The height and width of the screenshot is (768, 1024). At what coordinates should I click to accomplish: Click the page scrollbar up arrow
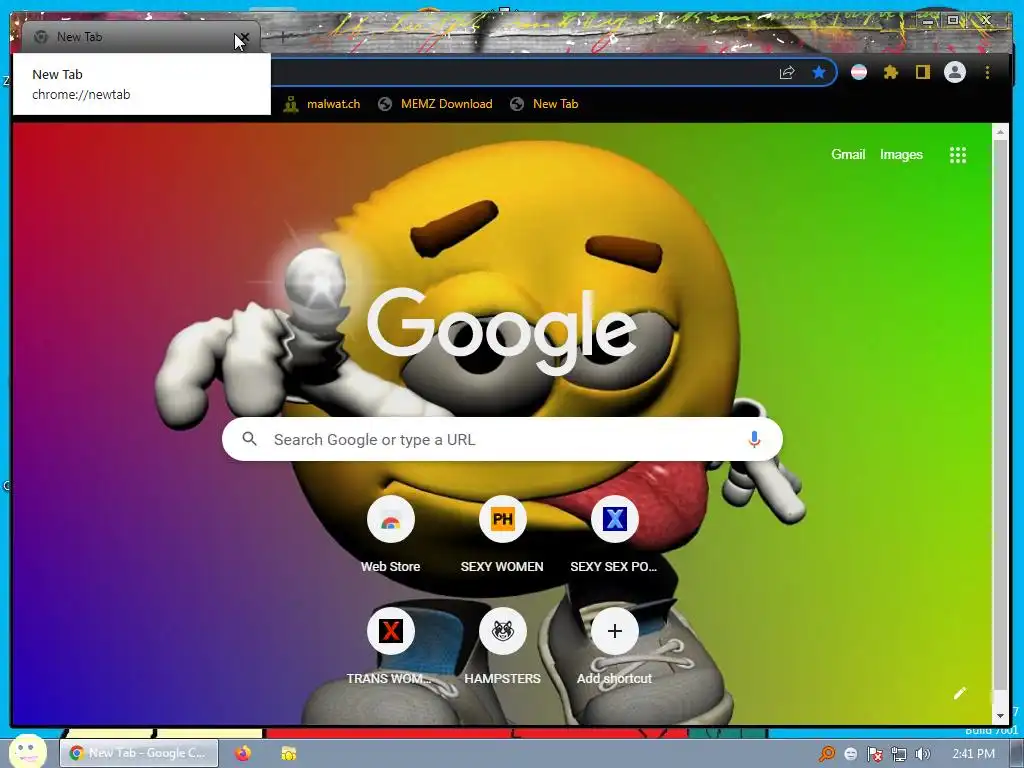click(x=1000, y=132)
